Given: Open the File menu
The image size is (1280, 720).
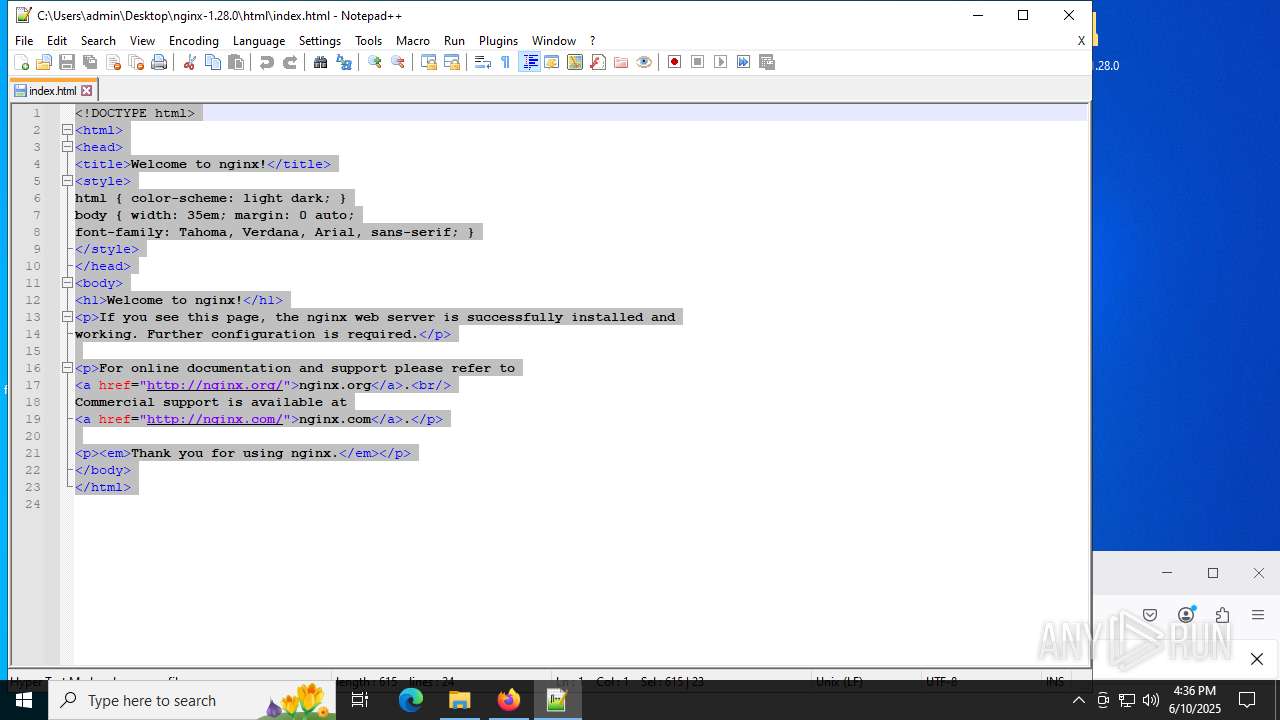Looking at the screenshot, I should click(24, 41).
